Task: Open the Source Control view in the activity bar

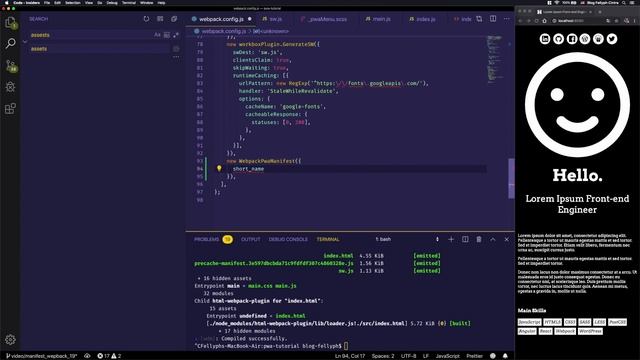Action: point(11,66)
